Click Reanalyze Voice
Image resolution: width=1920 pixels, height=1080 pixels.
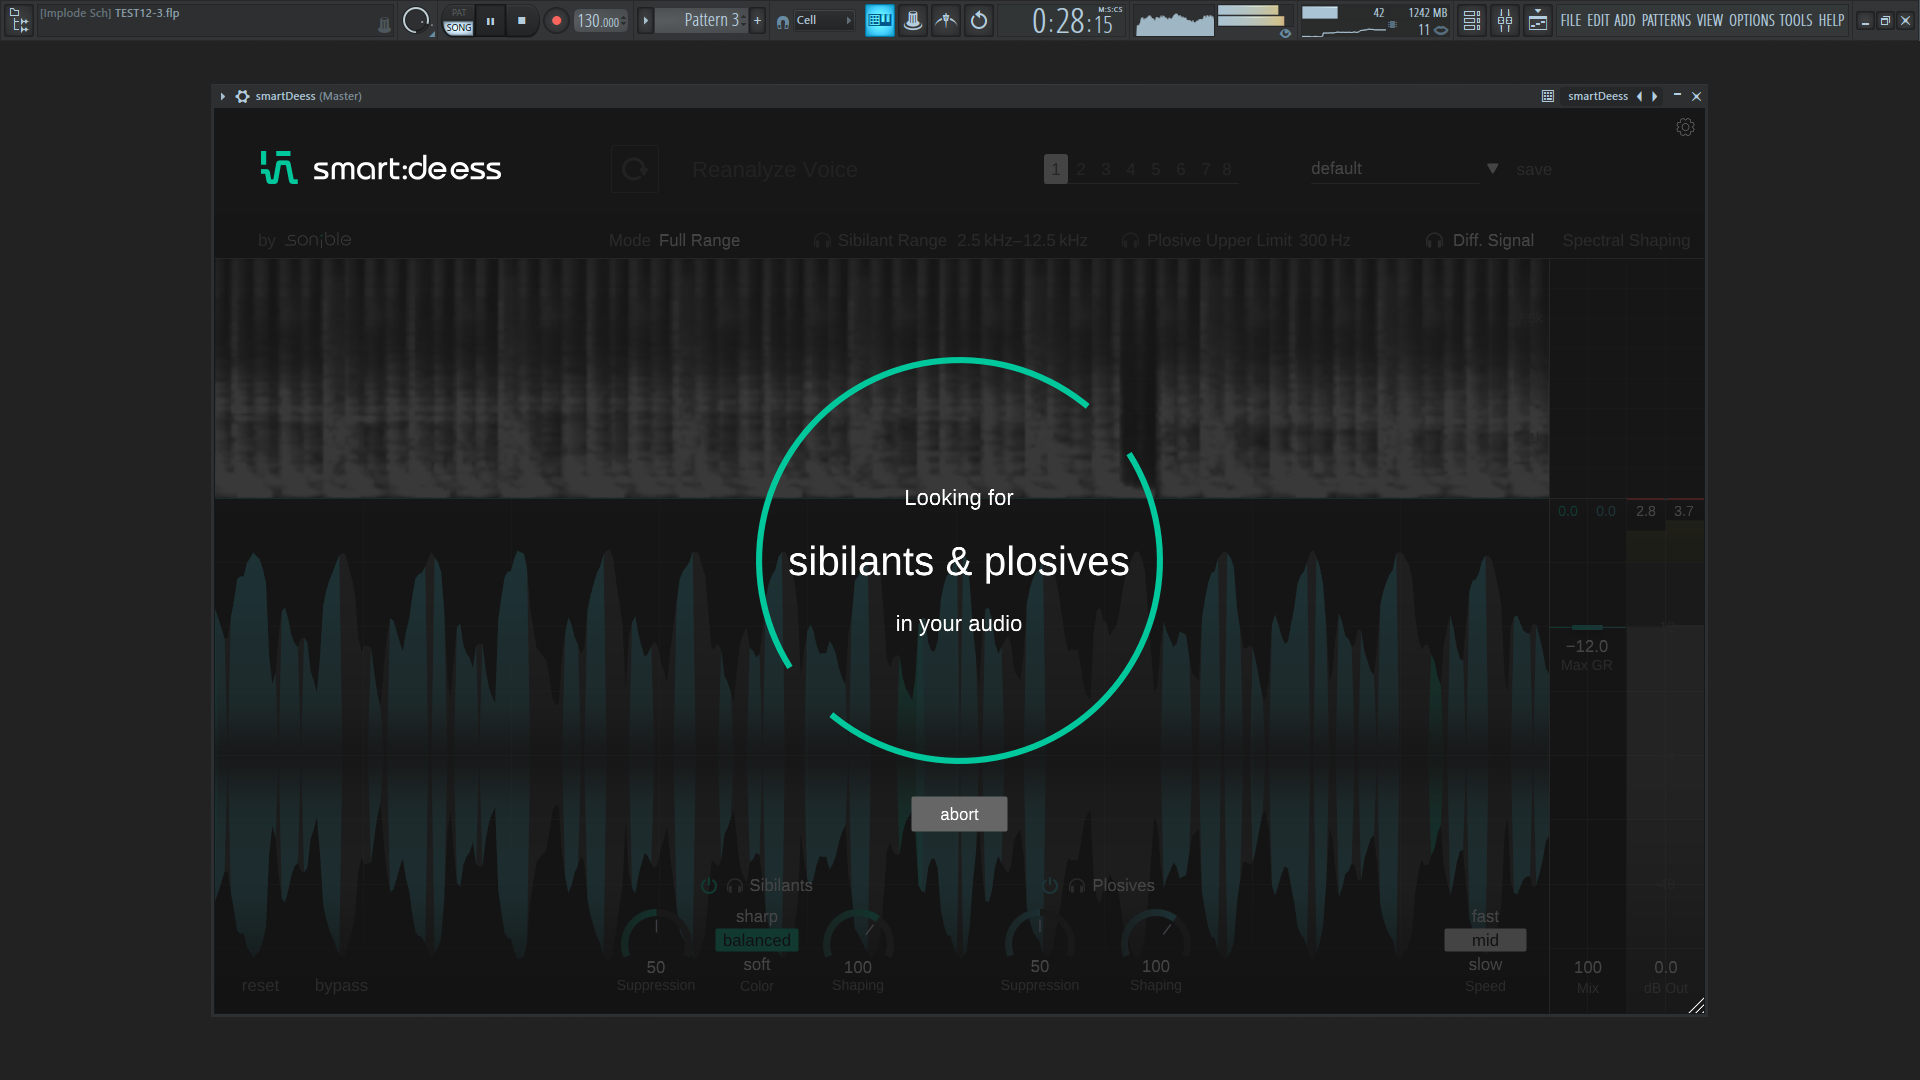[x=775, y=170]
